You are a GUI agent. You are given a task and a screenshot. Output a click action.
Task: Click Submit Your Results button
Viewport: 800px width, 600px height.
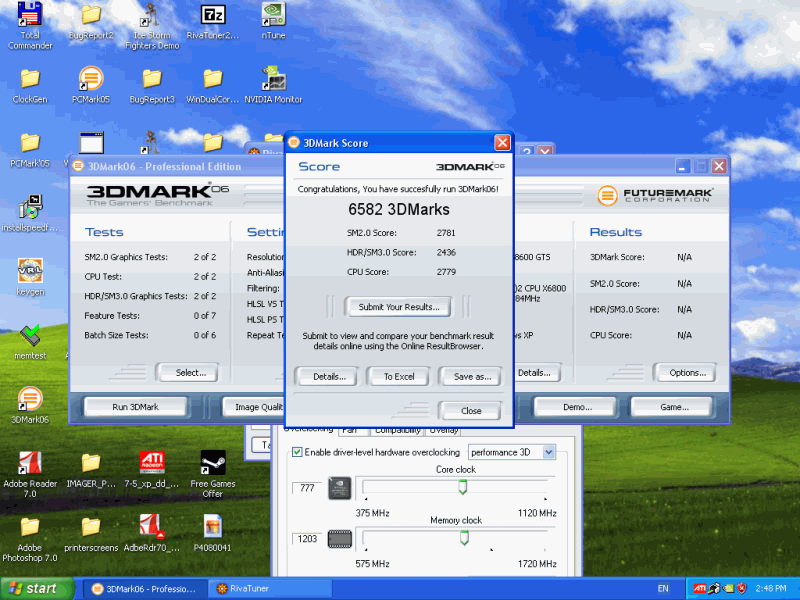click(398, 307)
